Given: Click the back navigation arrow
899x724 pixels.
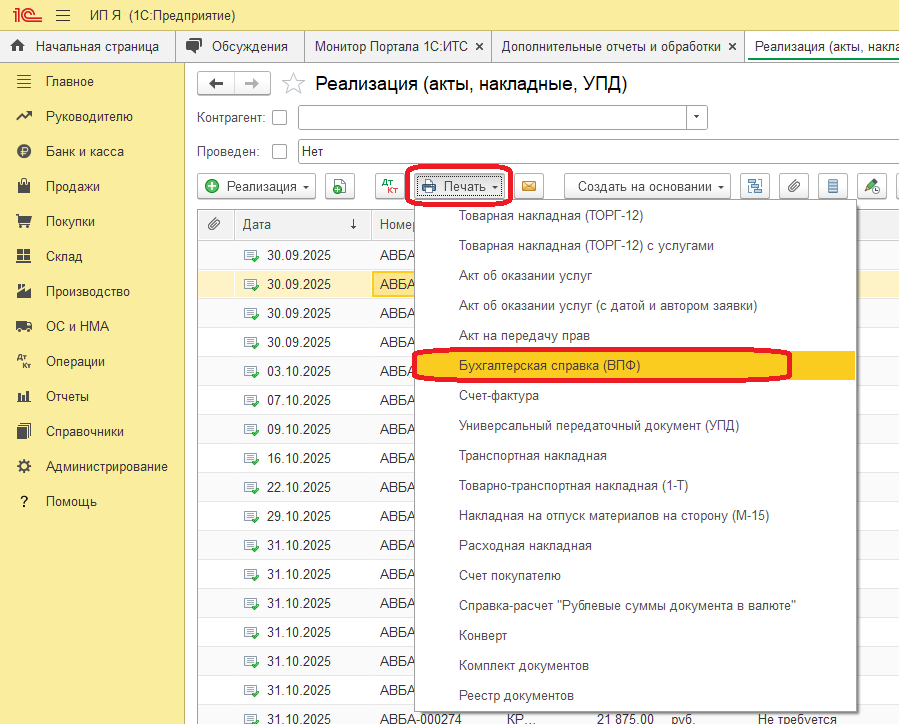Looking at the screenshot, I should pos(216,84).
